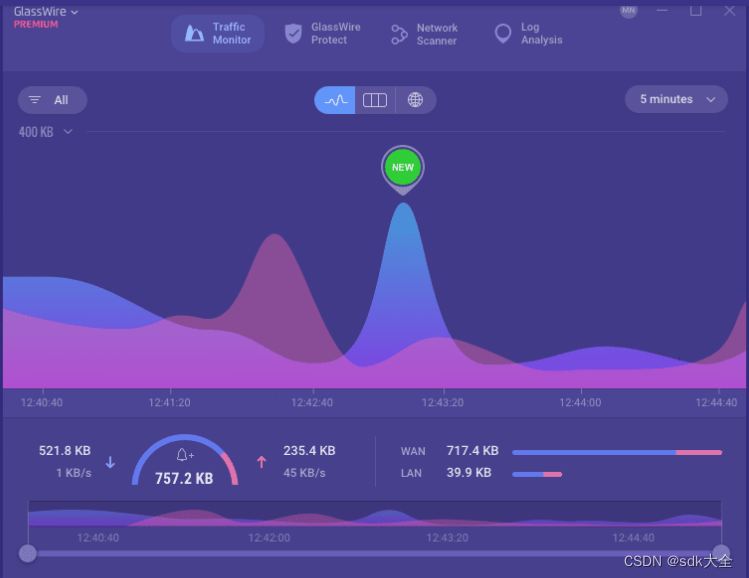This screenshot has width=749, height=578.
Task: Grab the left timeline range handle
Action: tap(28, 554)
